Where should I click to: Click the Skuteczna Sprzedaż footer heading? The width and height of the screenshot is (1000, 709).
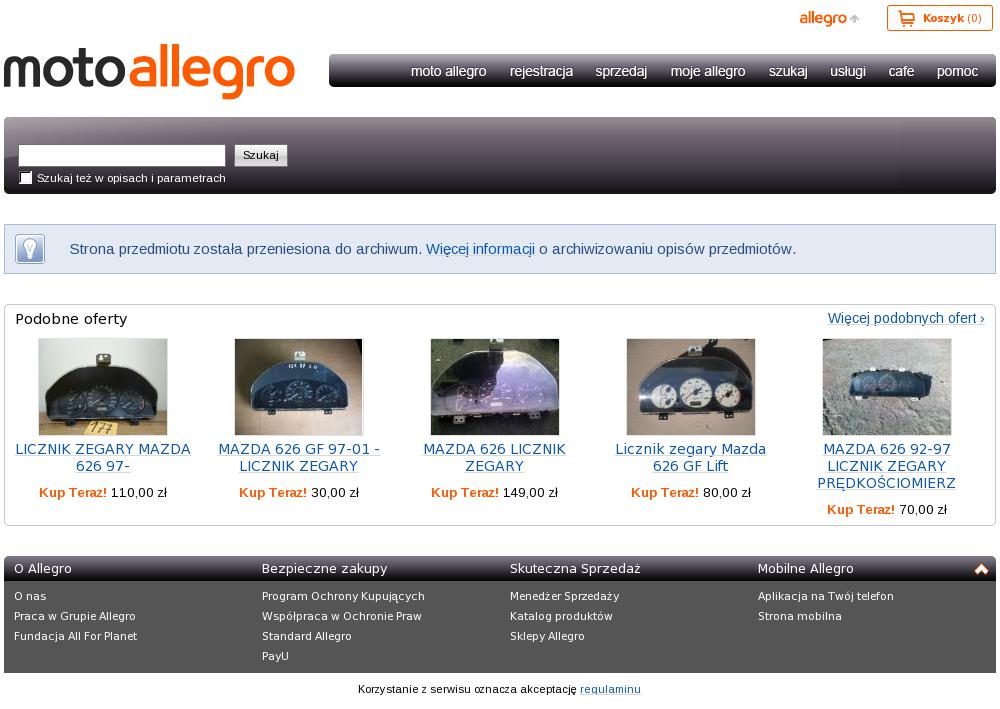click(x=575, y=568)
